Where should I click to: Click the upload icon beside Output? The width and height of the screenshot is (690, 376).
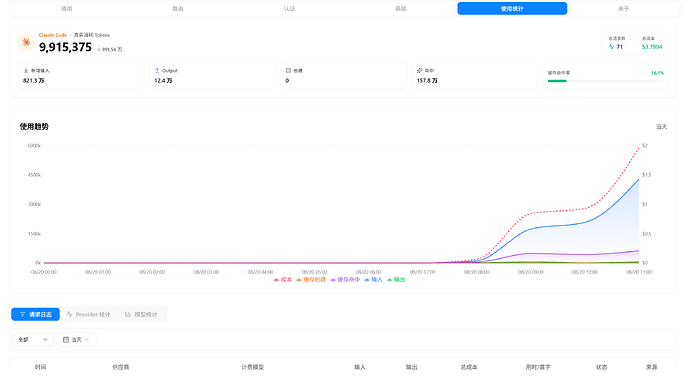tap(157, 70)
